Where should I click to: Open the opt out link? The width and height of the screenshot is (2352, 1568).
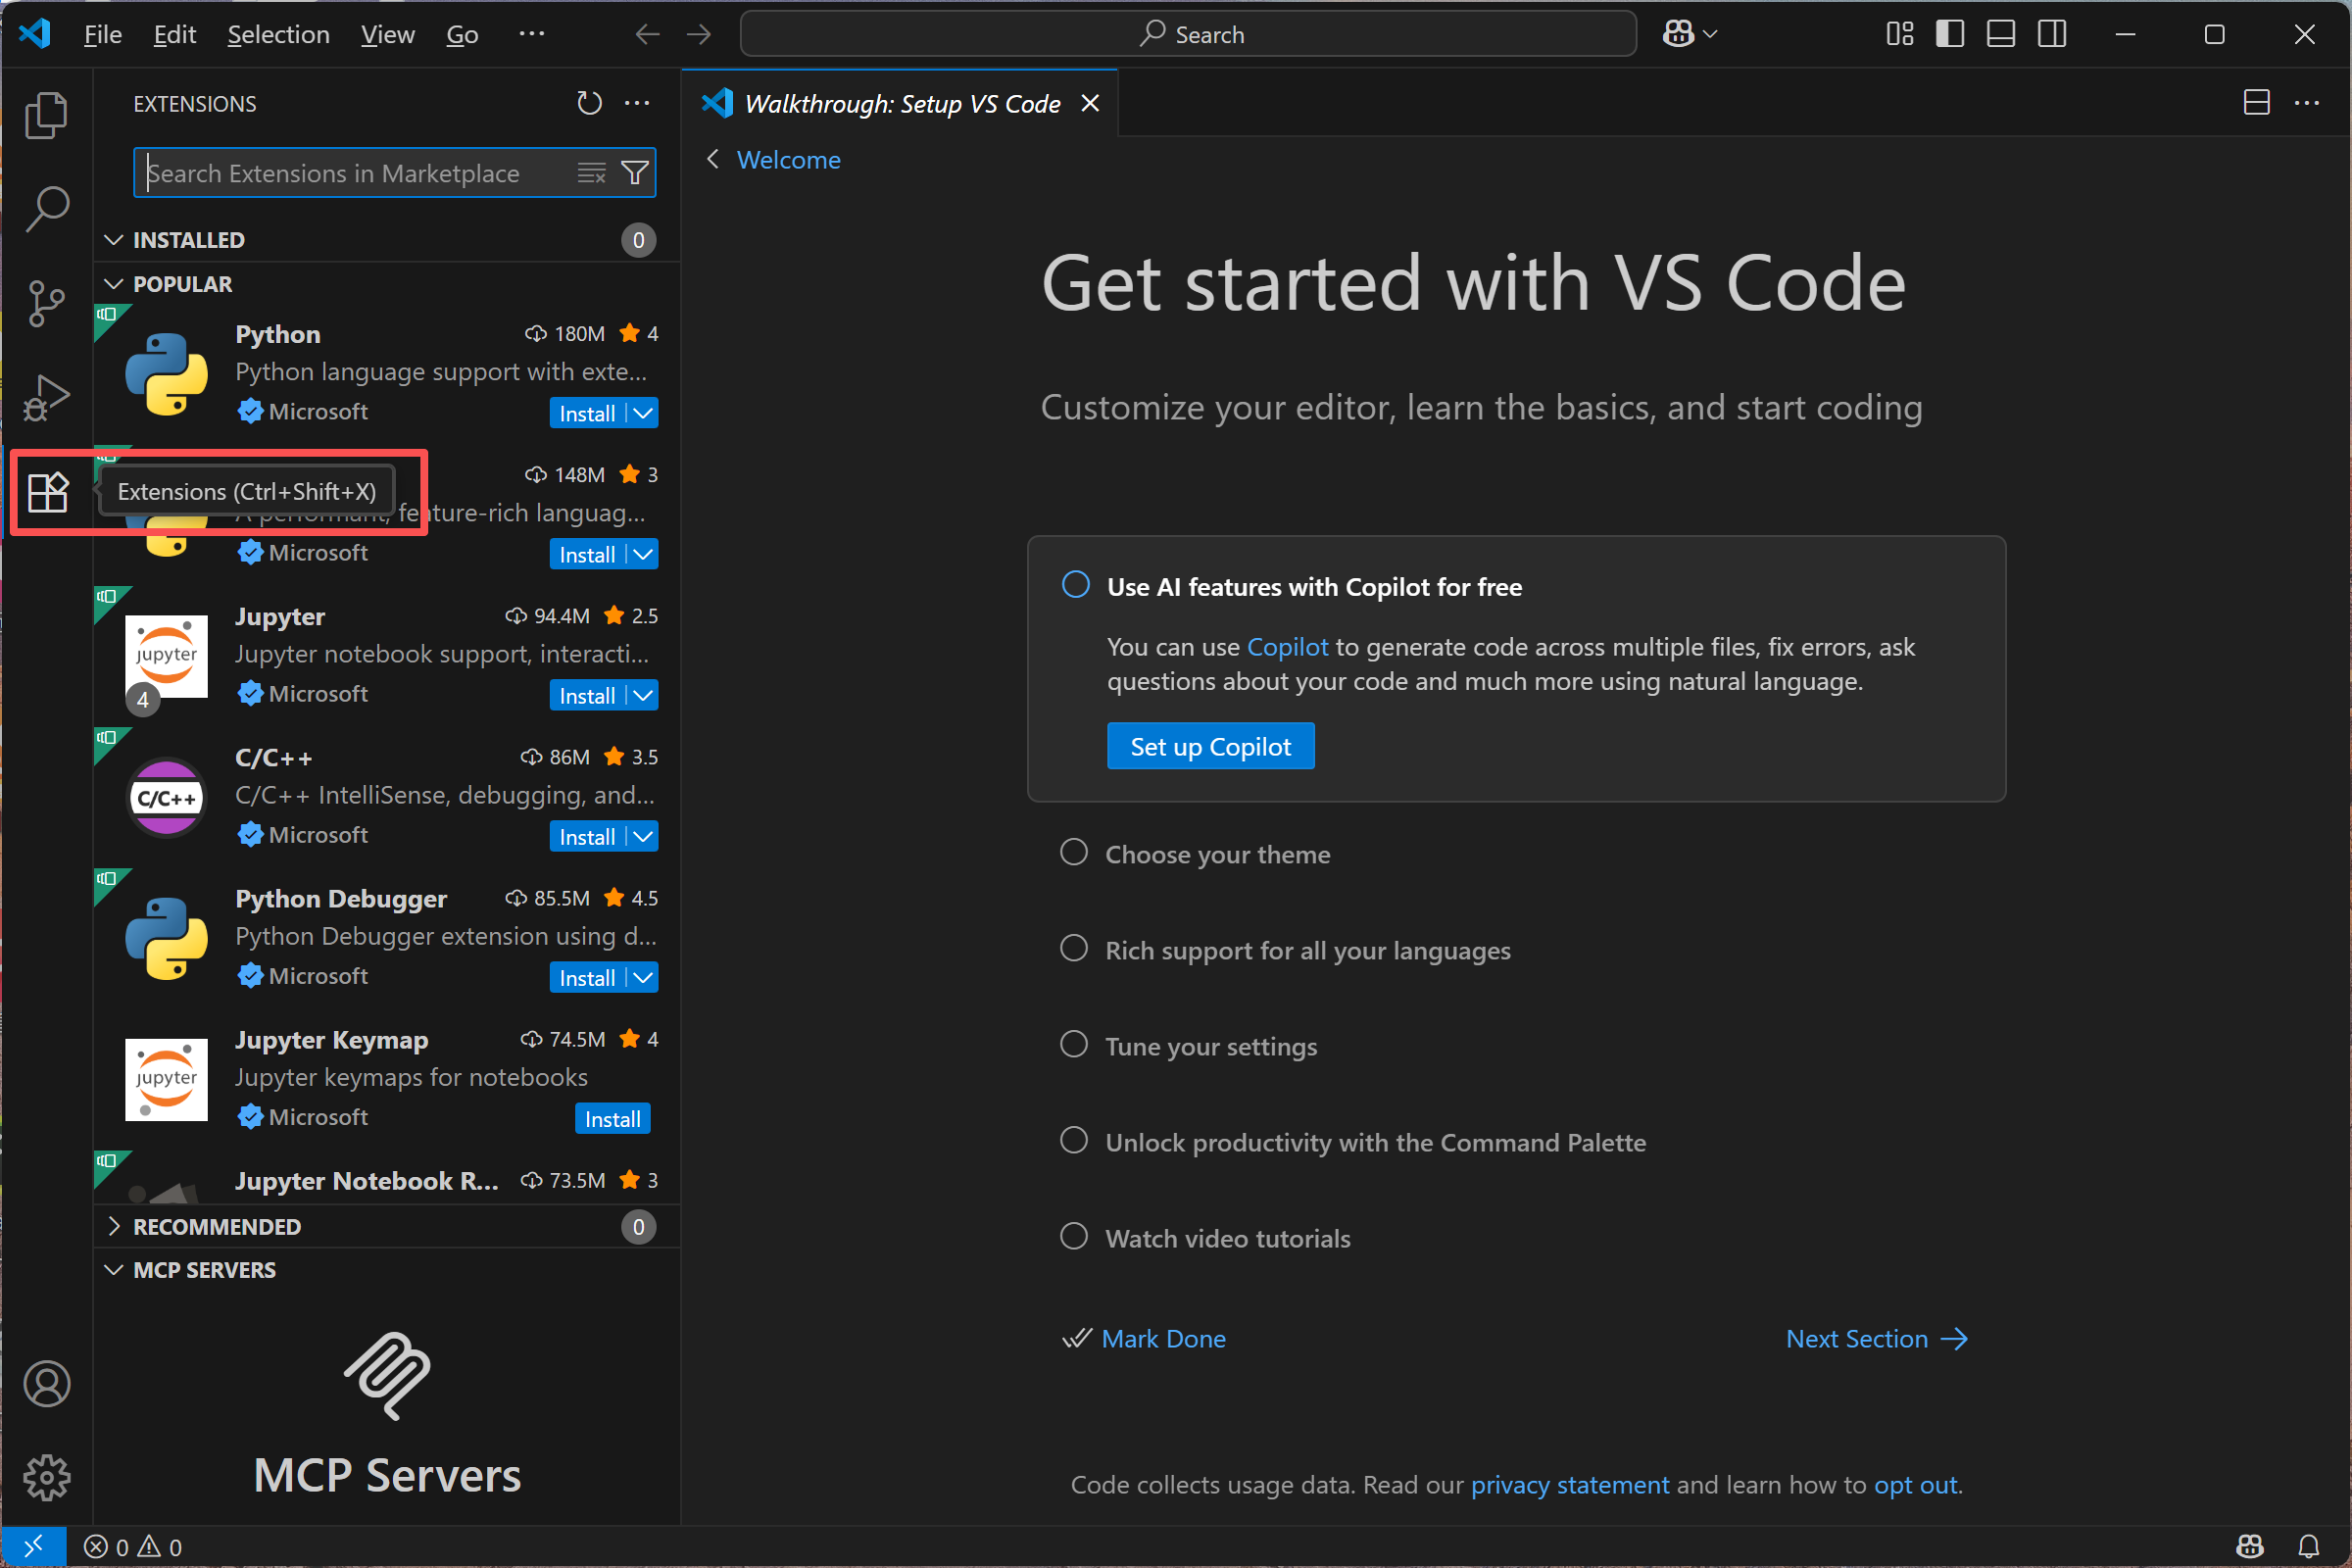click(1915, 1484)
